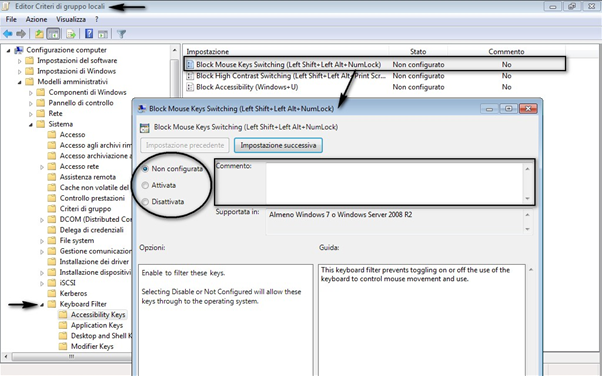The image size is (602, 376).
Task: Select the Assistenza remota tree item
Action: click(x=88, y=177)
